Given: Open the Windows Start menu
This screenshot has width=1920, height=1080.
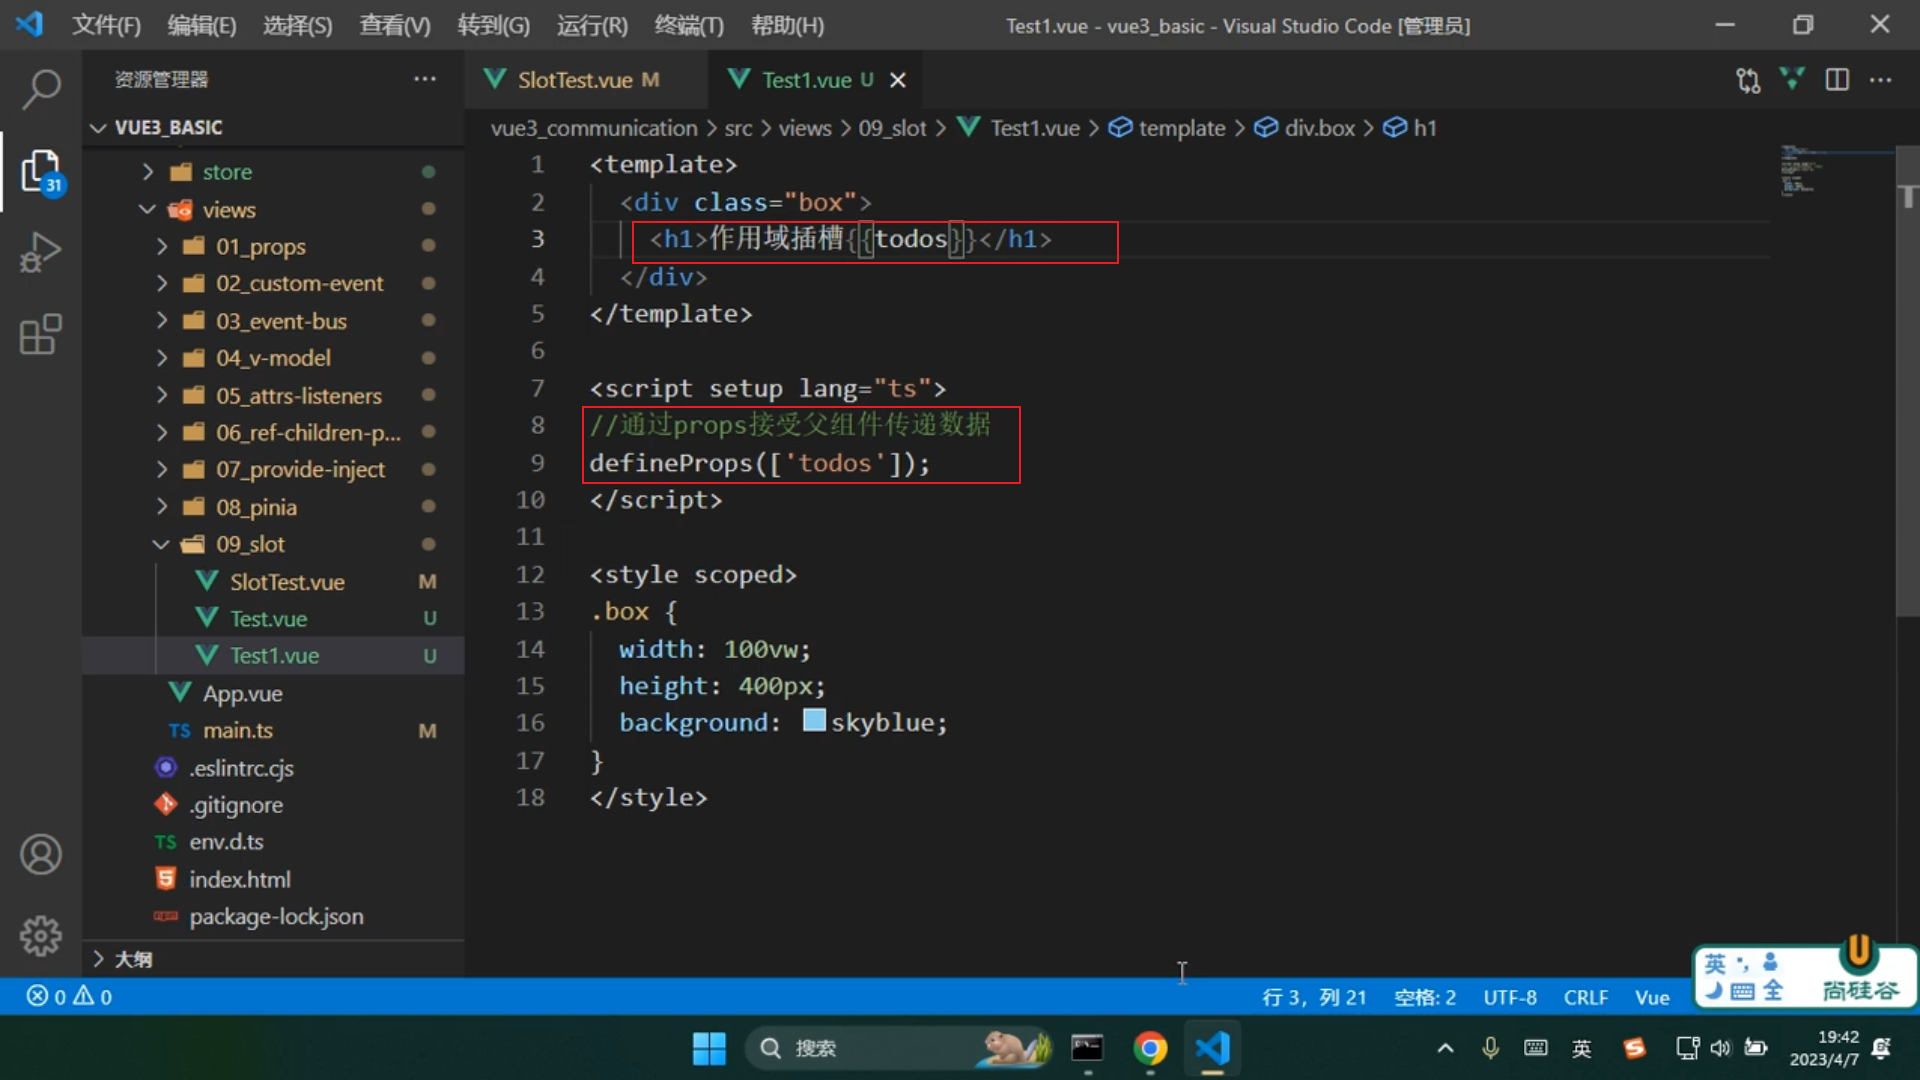Looking at the screenshot, I should pyautogui.click(x=709, y=1048).
